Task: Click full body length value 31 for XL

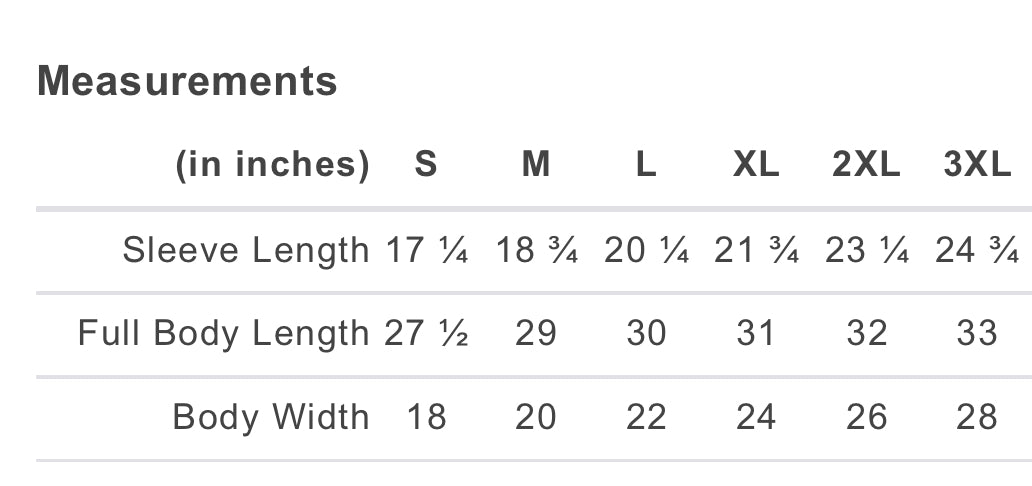Action: 756,333
